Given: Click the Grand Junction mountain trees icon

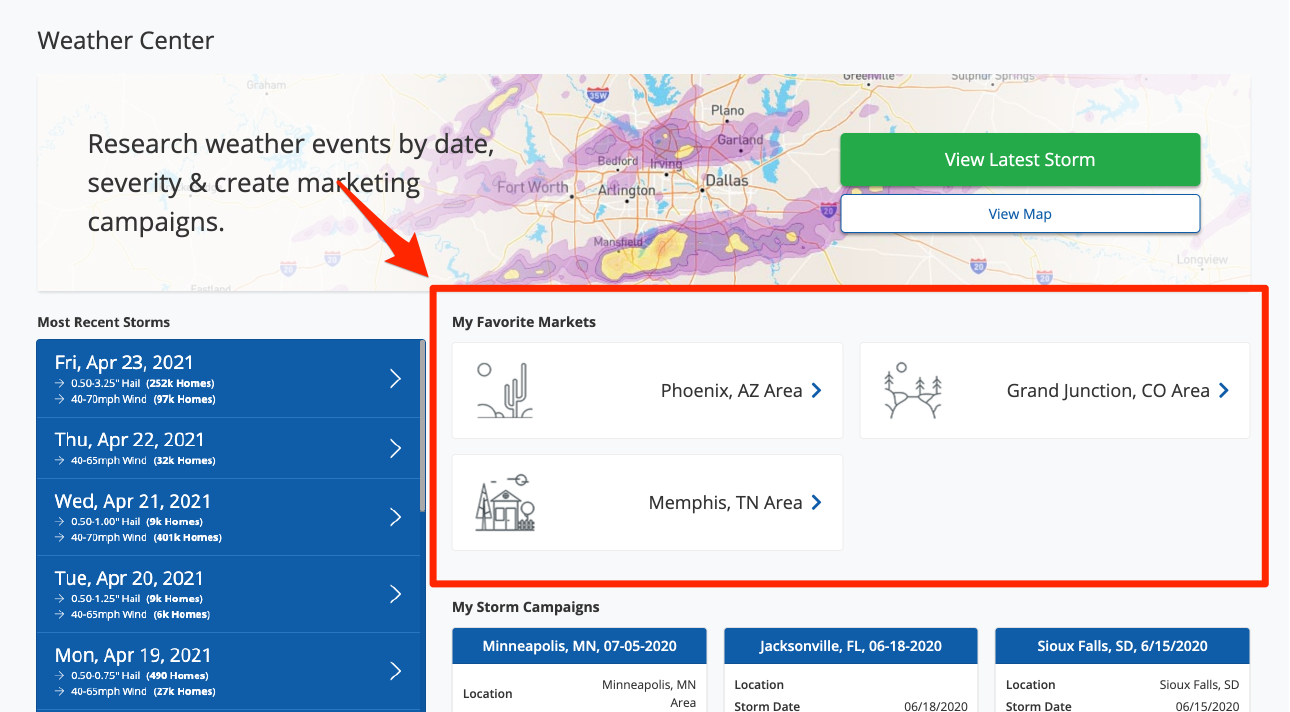Looking at the screenshot, I should (913, 390).
